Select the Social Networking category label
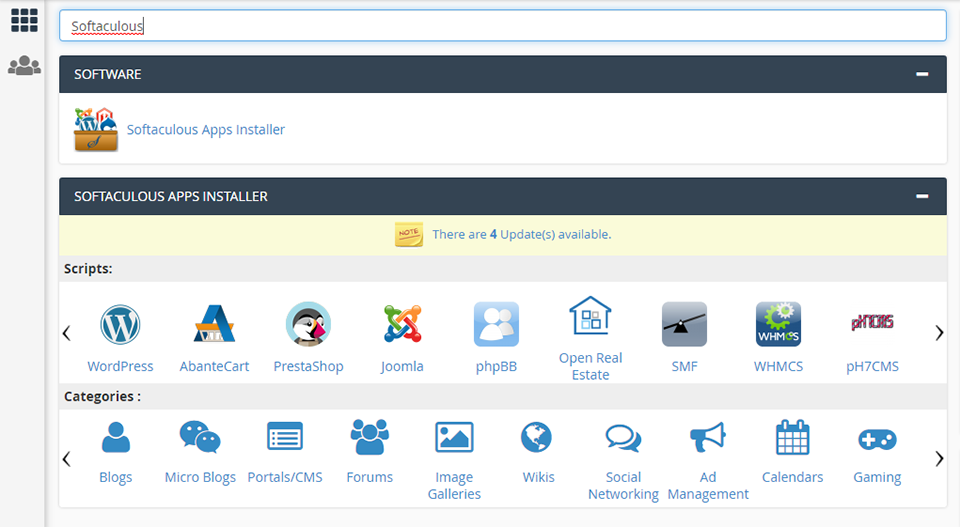Screen dimensions: 960x527 coord(623,485)
